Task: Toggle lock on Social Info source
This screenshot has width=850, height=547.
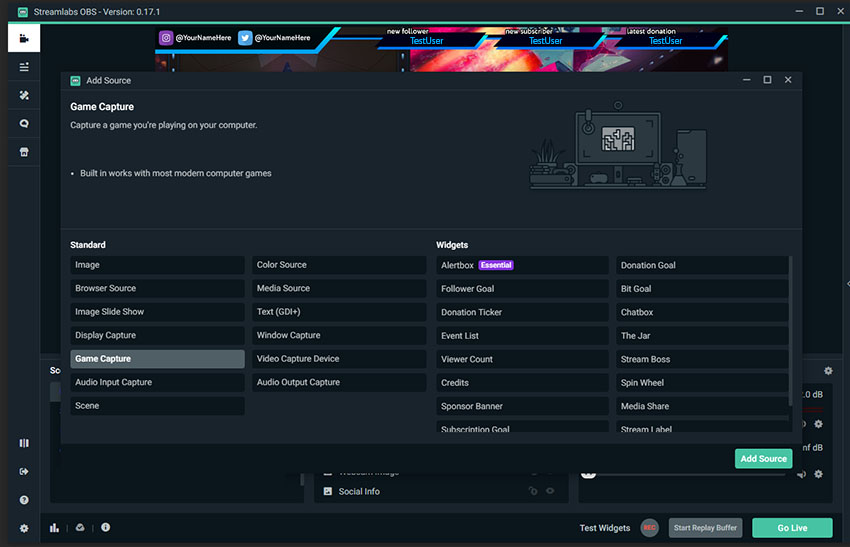Action: coord(533,491)
